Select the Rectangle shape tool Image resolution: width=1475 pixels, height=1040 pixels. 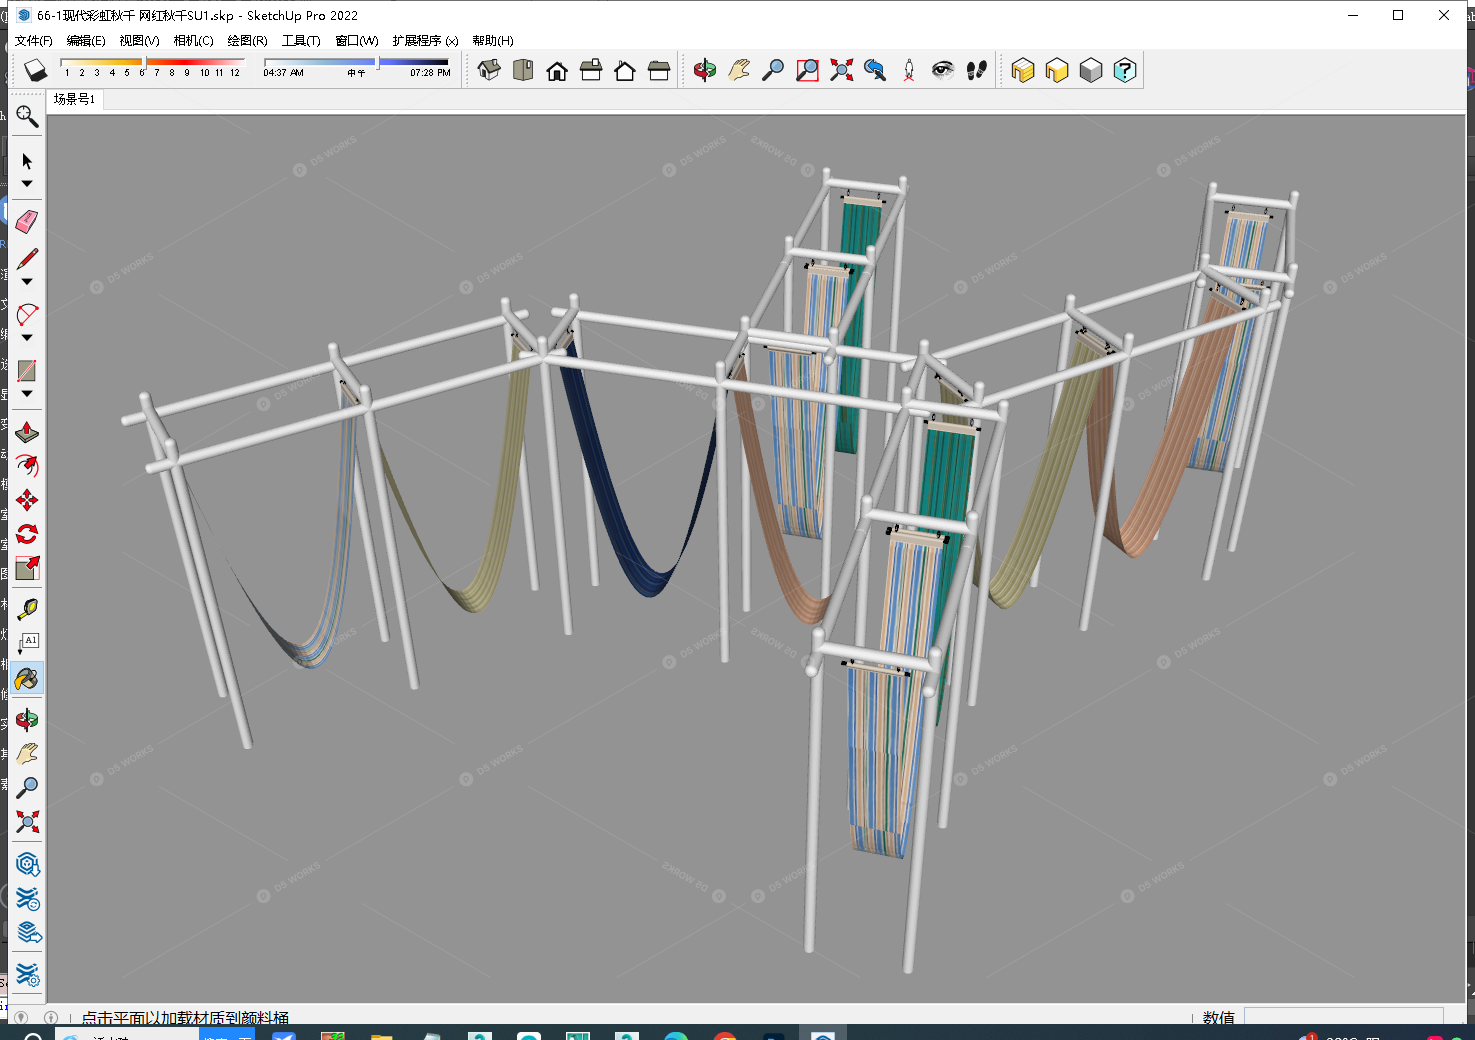click(x=27, y=370)
